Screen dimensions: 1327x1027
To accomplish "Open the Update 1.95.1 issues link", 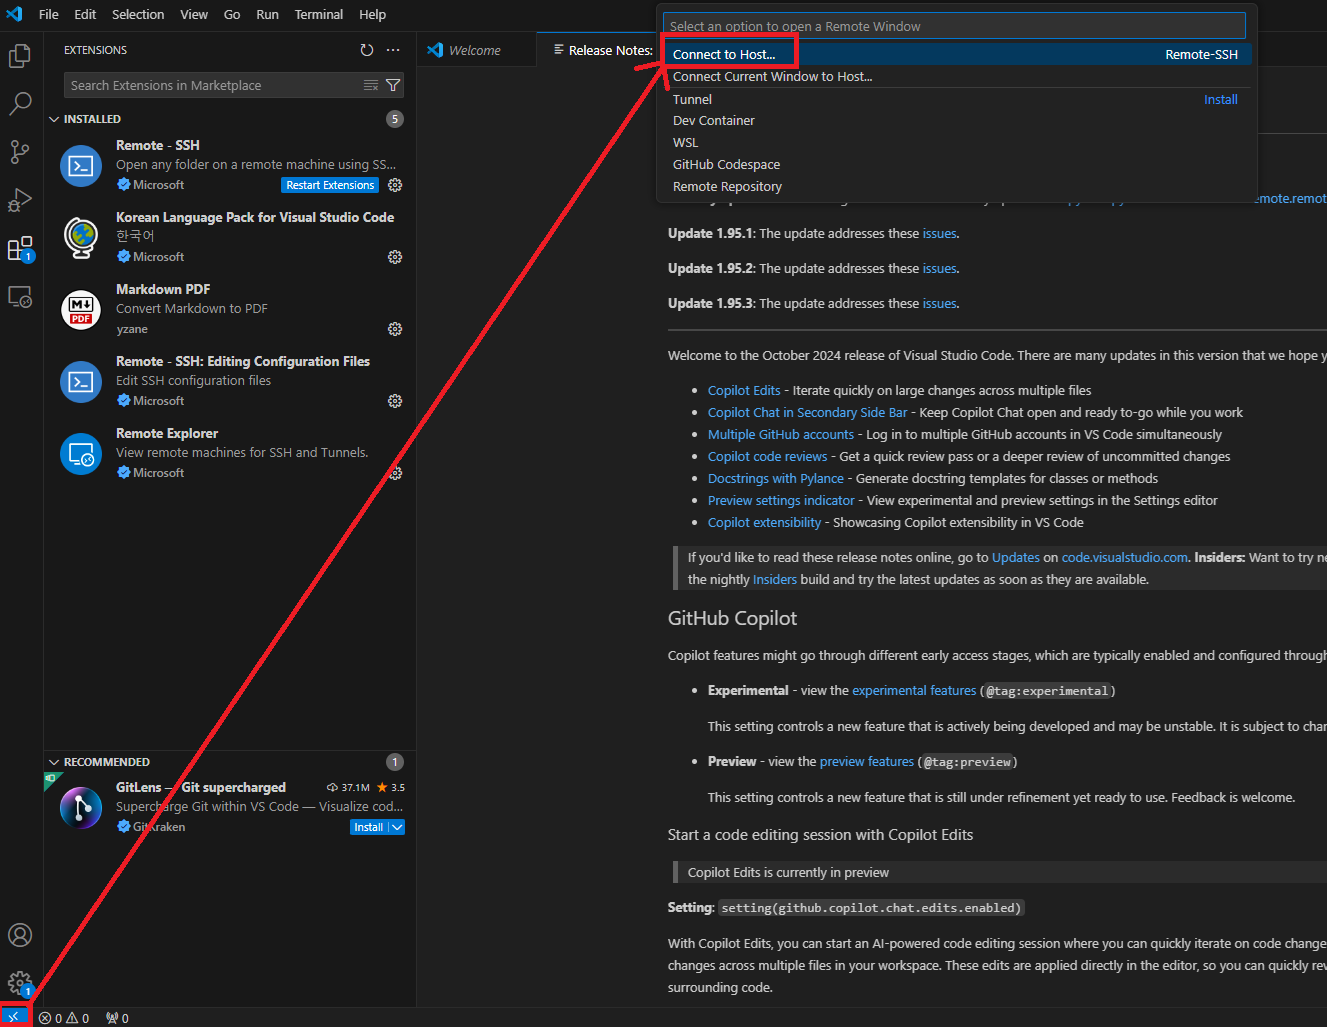I will click(939, 233).
